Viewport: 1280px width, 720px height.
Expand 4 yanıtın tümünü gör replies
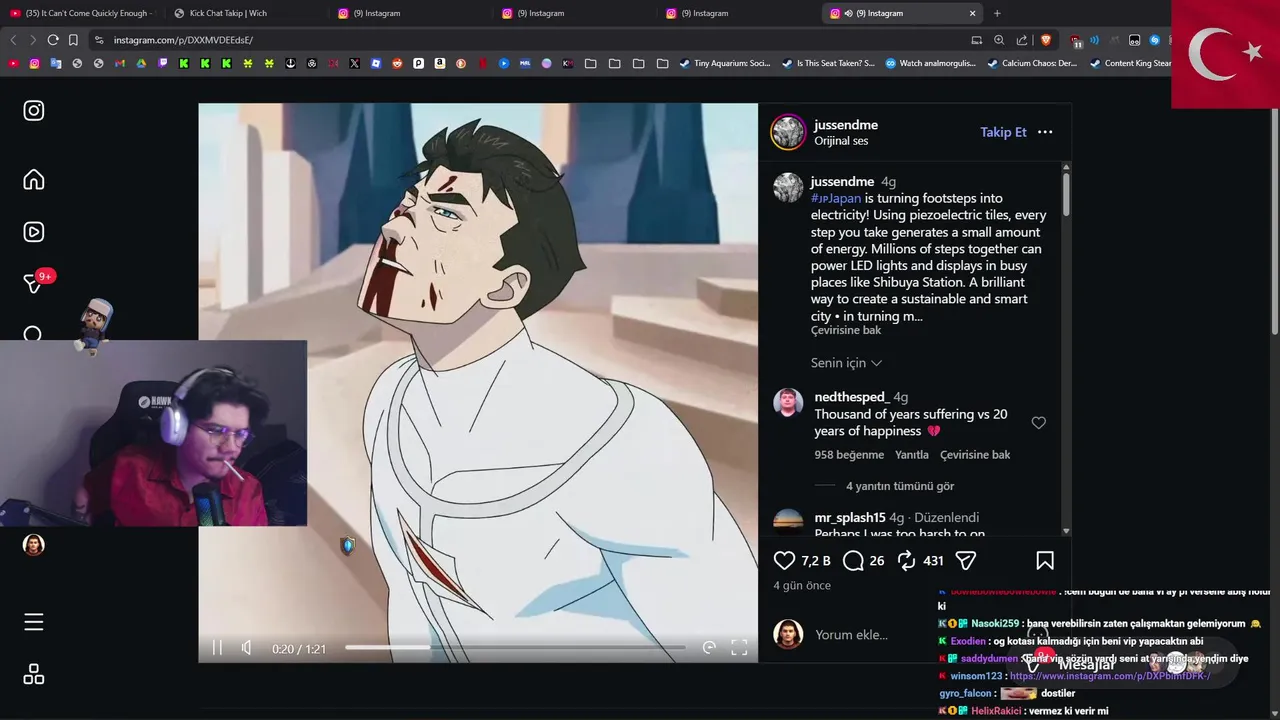(x=900, y=486)
